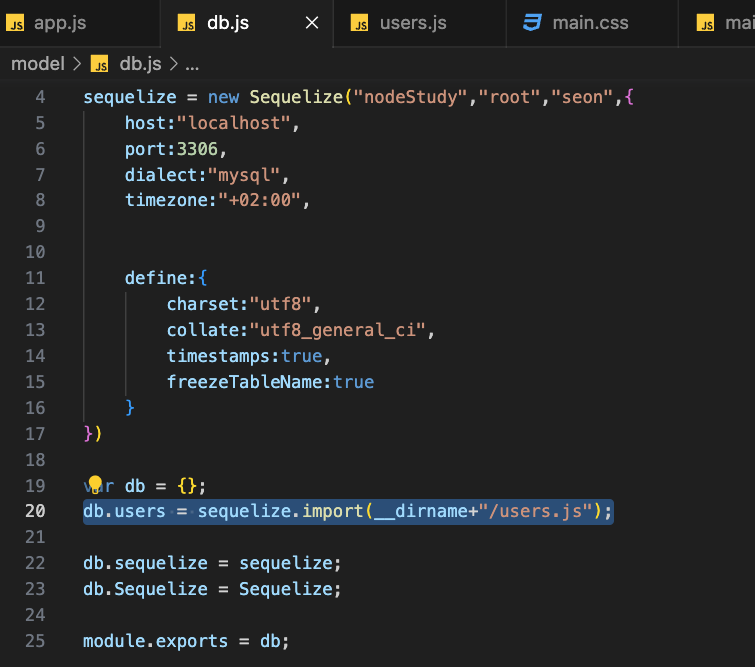The image size is (755, 667).
Task: Open the breadcrumb ellipsis symbol list
Action: pyautogui.click(x=192, y=65)
